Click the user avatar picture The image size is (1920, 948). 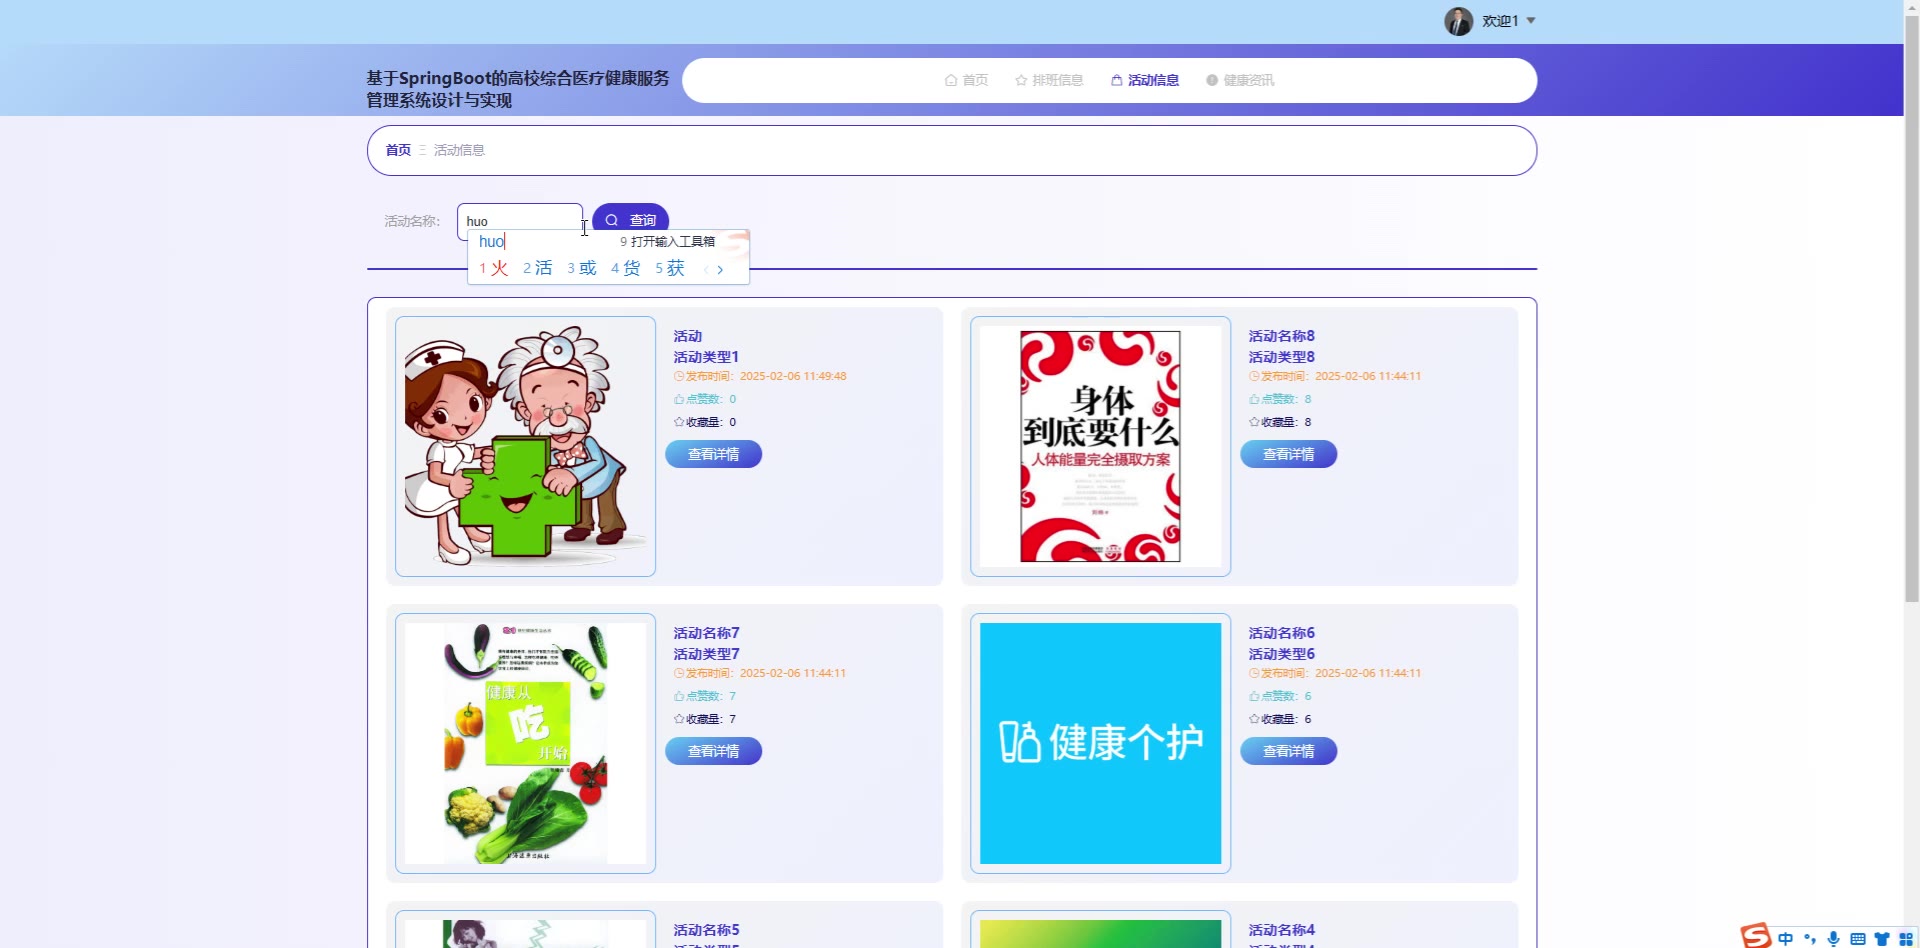1458,21
